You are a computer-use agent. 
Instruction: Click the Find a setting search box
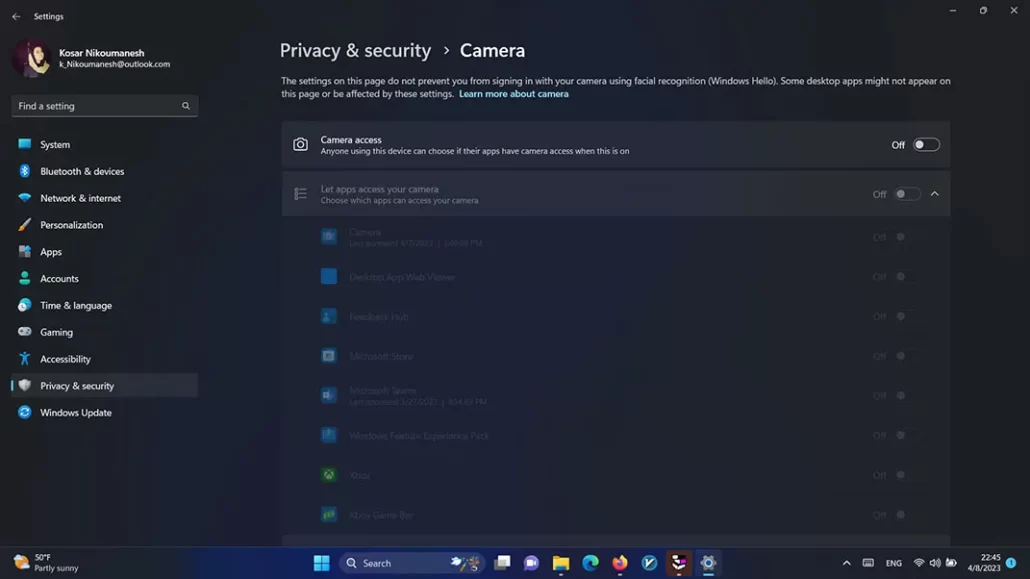coord(95,106)
